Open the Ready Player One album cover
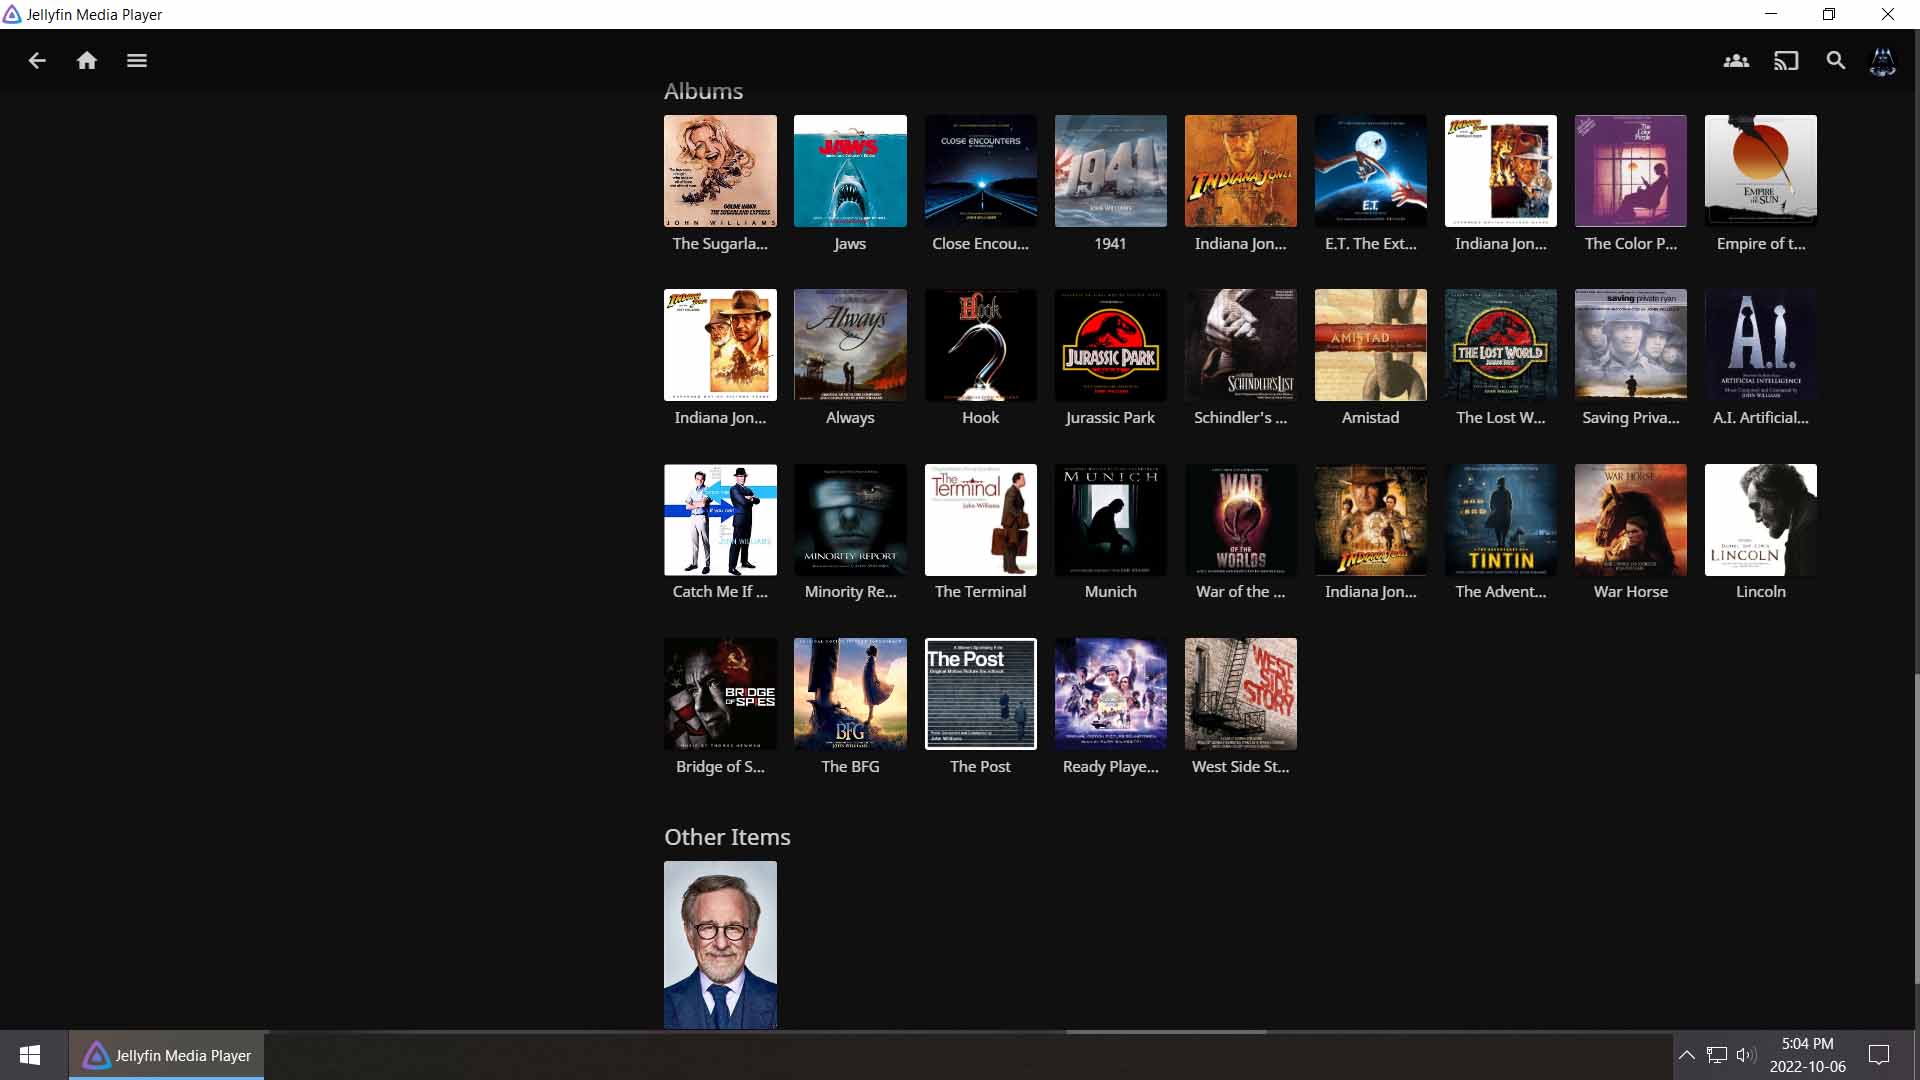The image size is (1920, 1080). [1110, 694]
